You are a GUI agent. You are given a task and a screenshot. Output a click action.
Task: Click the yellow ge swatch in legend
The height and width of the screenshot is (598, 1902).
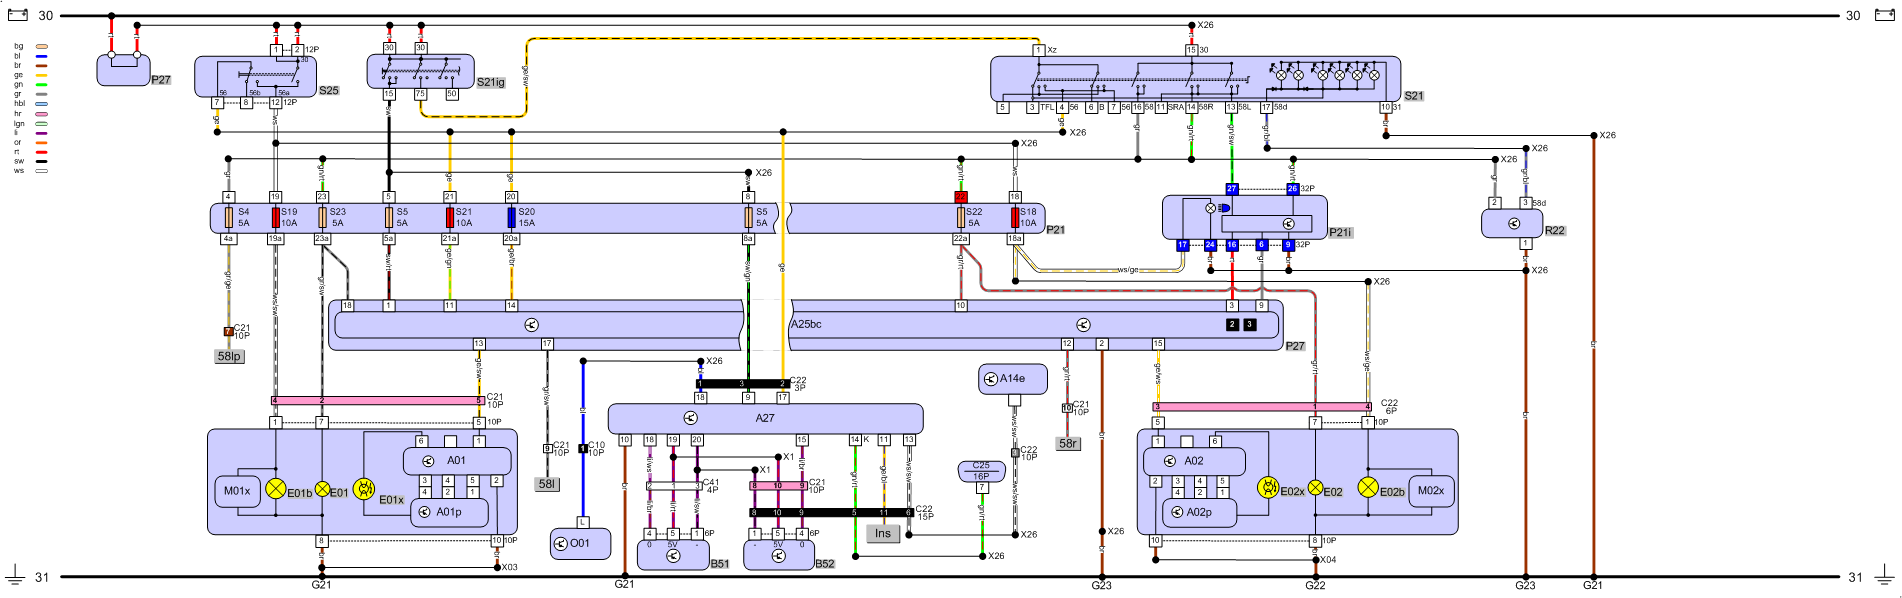(x=42, y=75)
